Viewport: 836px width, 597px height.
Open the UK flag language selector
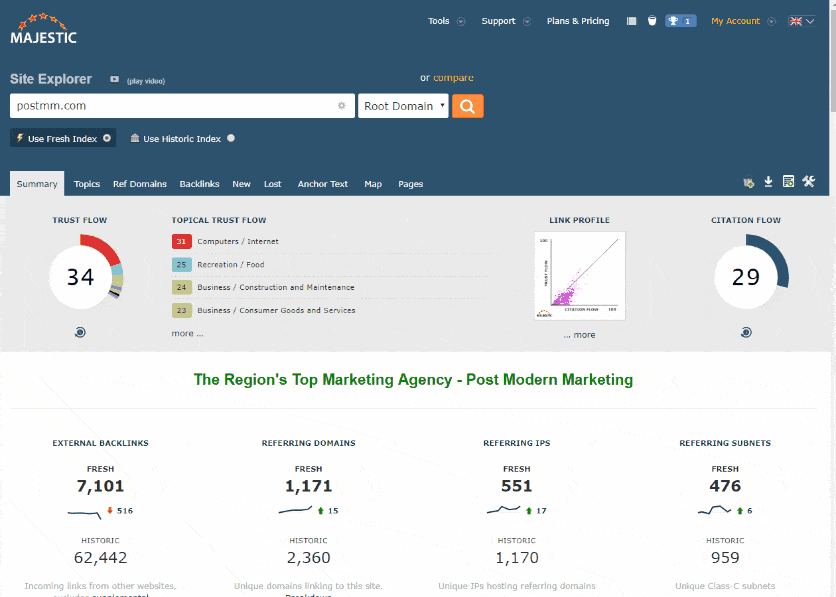801,21
